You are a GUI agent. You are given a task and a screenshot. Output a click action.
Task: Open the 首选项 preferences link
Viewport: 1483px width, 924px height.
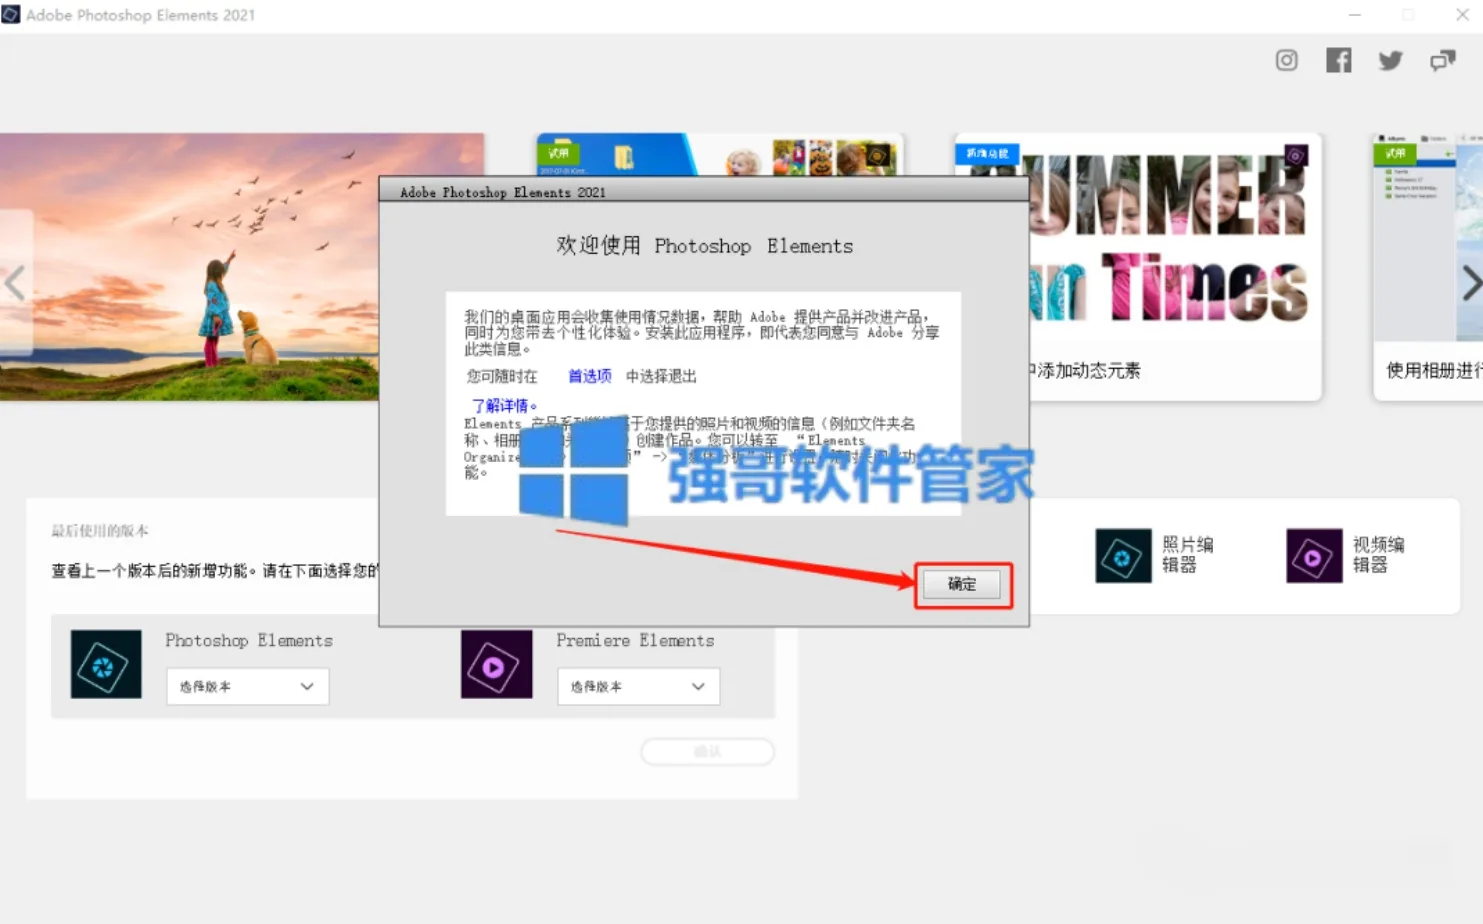coord(590,376)
